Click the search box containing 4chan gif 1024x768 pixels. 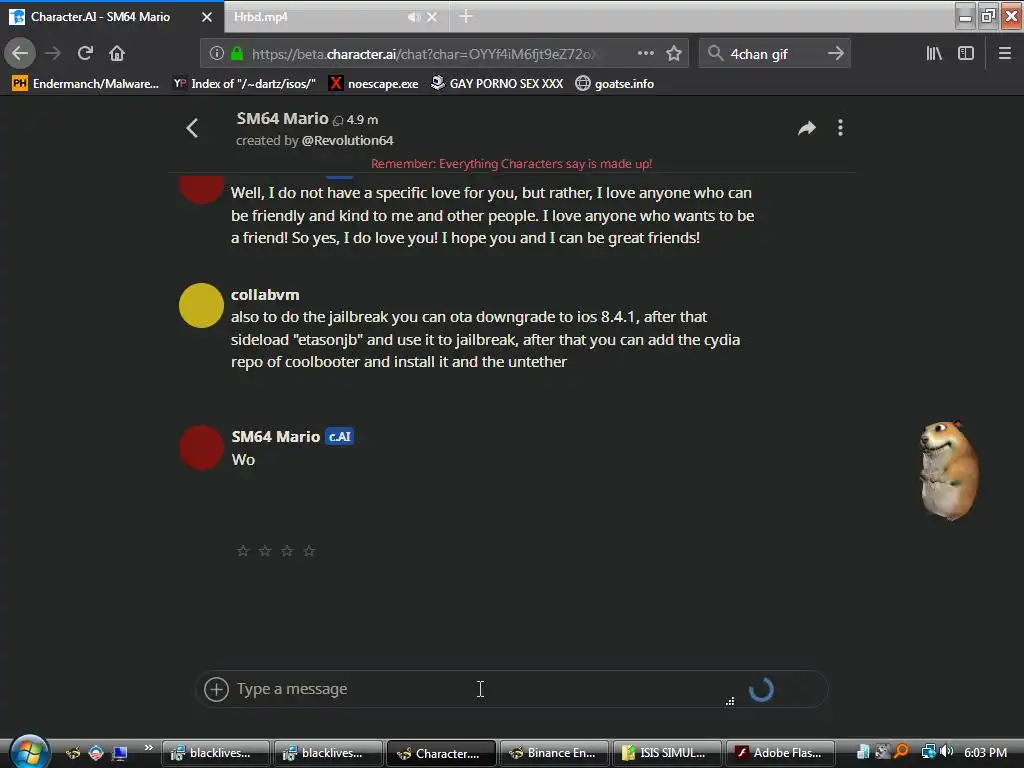click(774, 54)
